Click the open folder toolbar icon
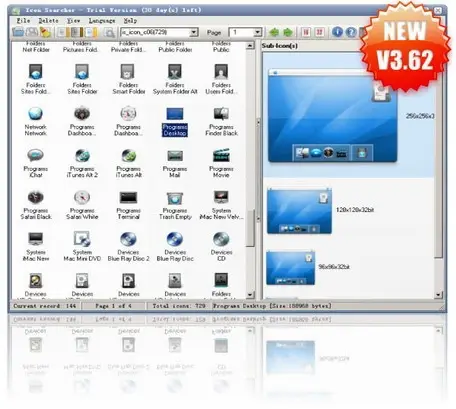 point(18,32)
